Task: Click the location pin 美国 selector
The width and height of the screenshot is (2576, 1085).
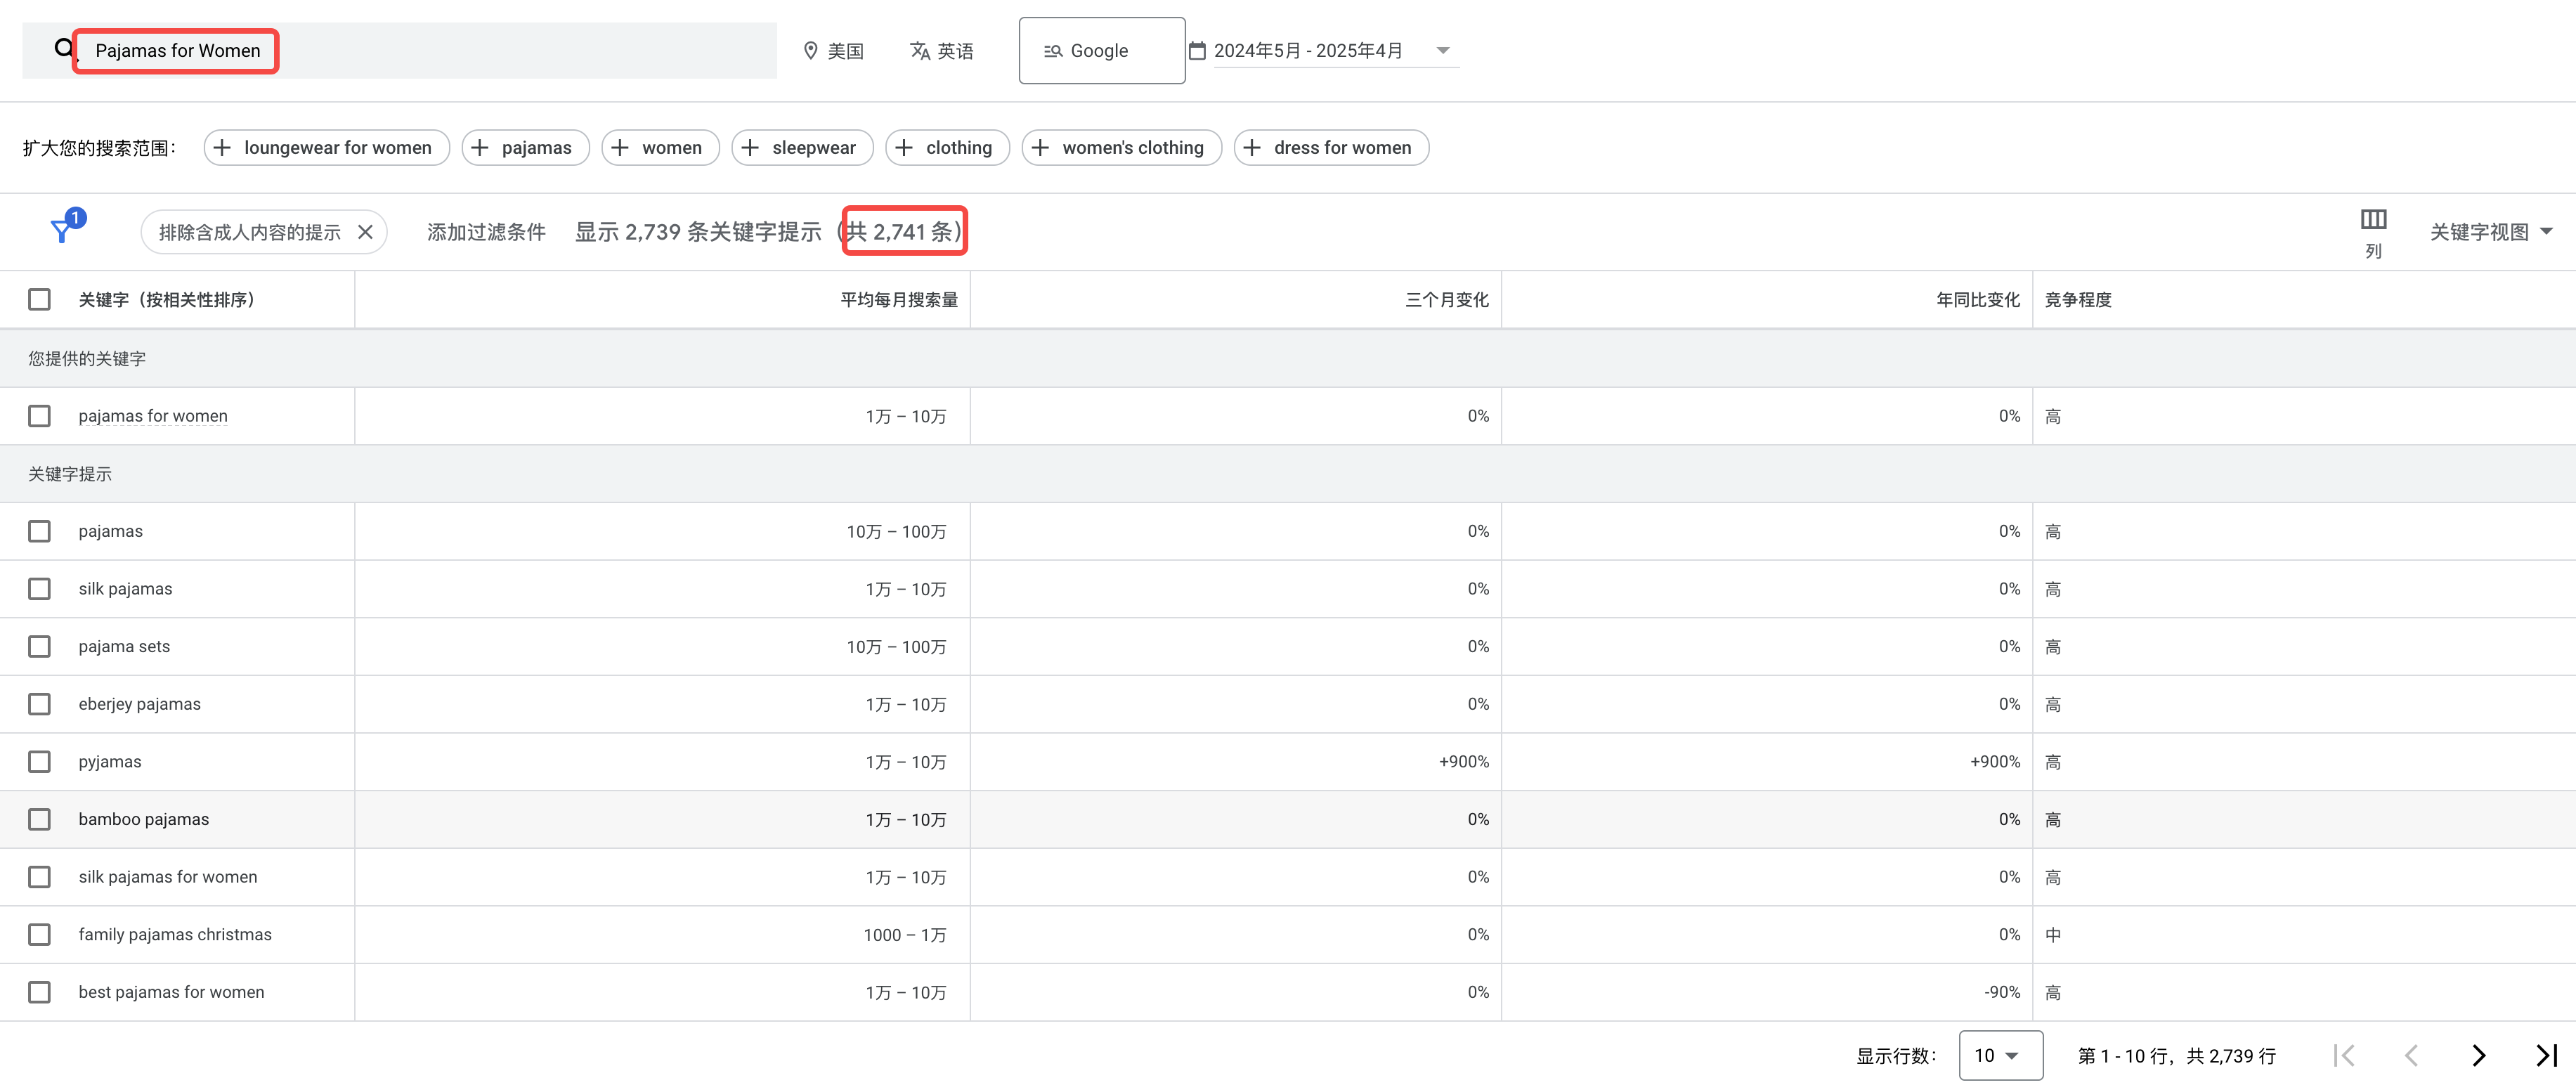Action: pyautogui.click(x=834, y=51)
